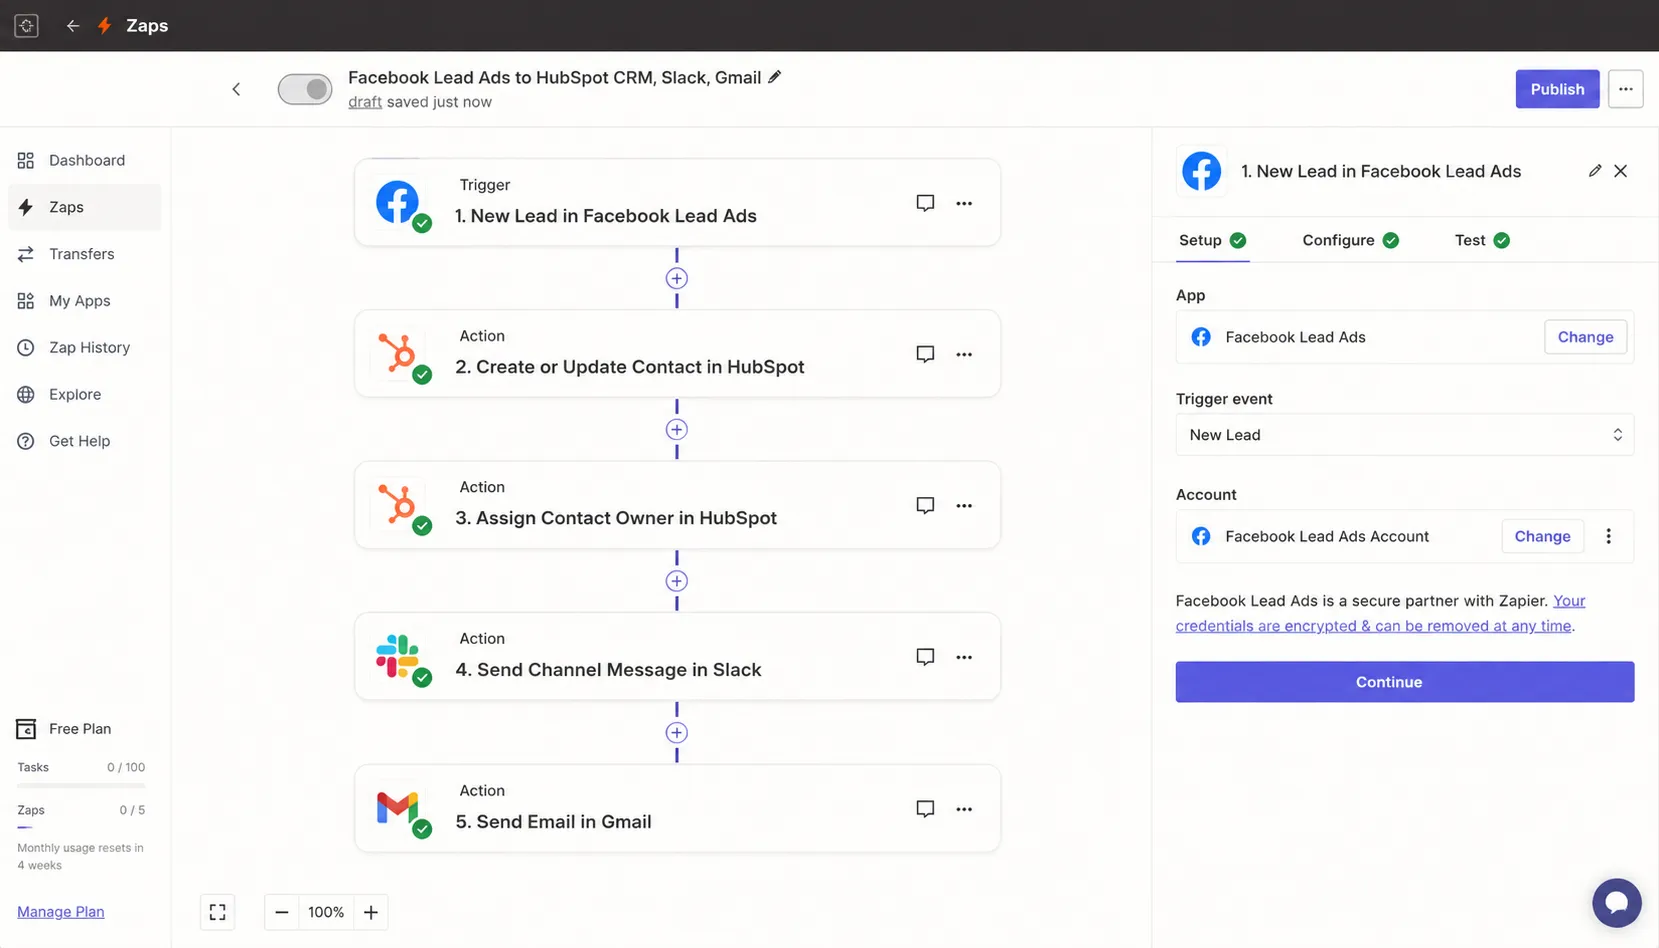Viewport: 1659px width, 948px height.
Task: Open the credentials are encrypted link
Action: coord(1375,626)
